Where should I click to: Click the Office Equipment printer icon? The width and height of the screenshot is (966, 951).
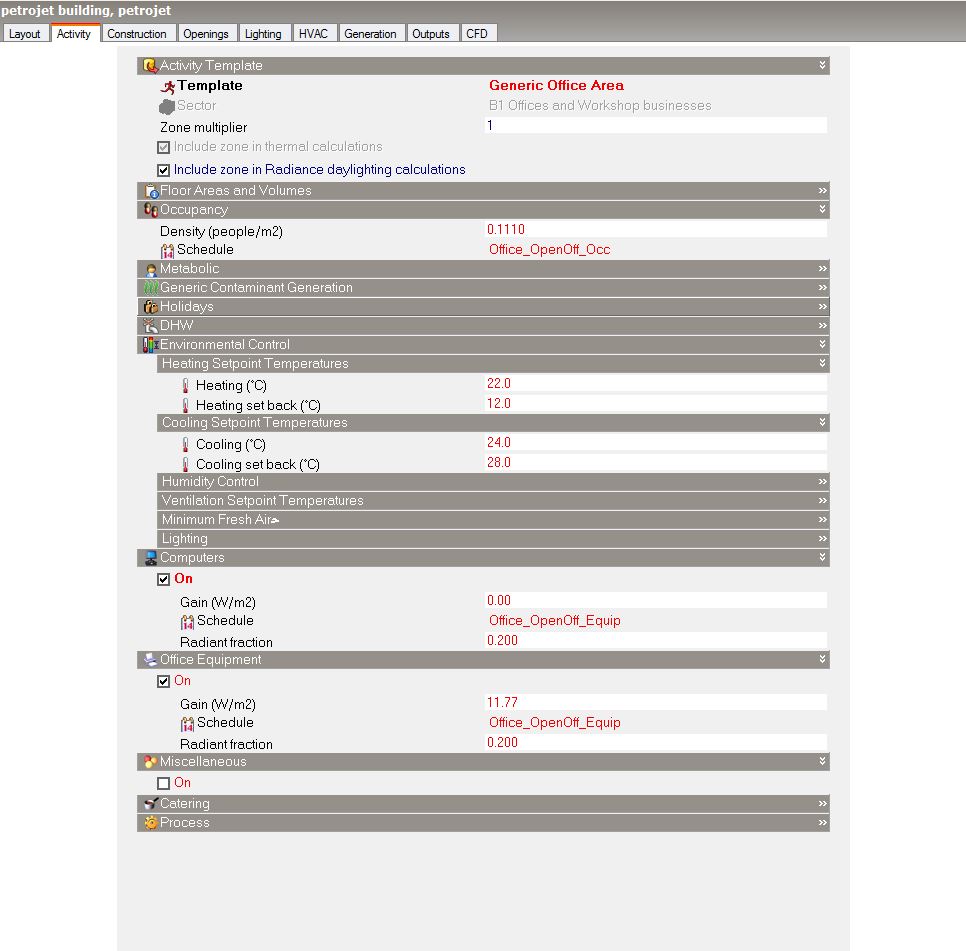click(151, 660)
